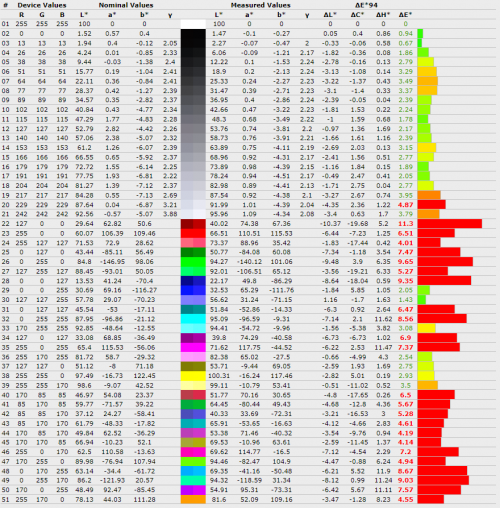Viewport: 500px width, 508px height.
Task: Click the Nominal Values header
Action: (x=126, y=5)
